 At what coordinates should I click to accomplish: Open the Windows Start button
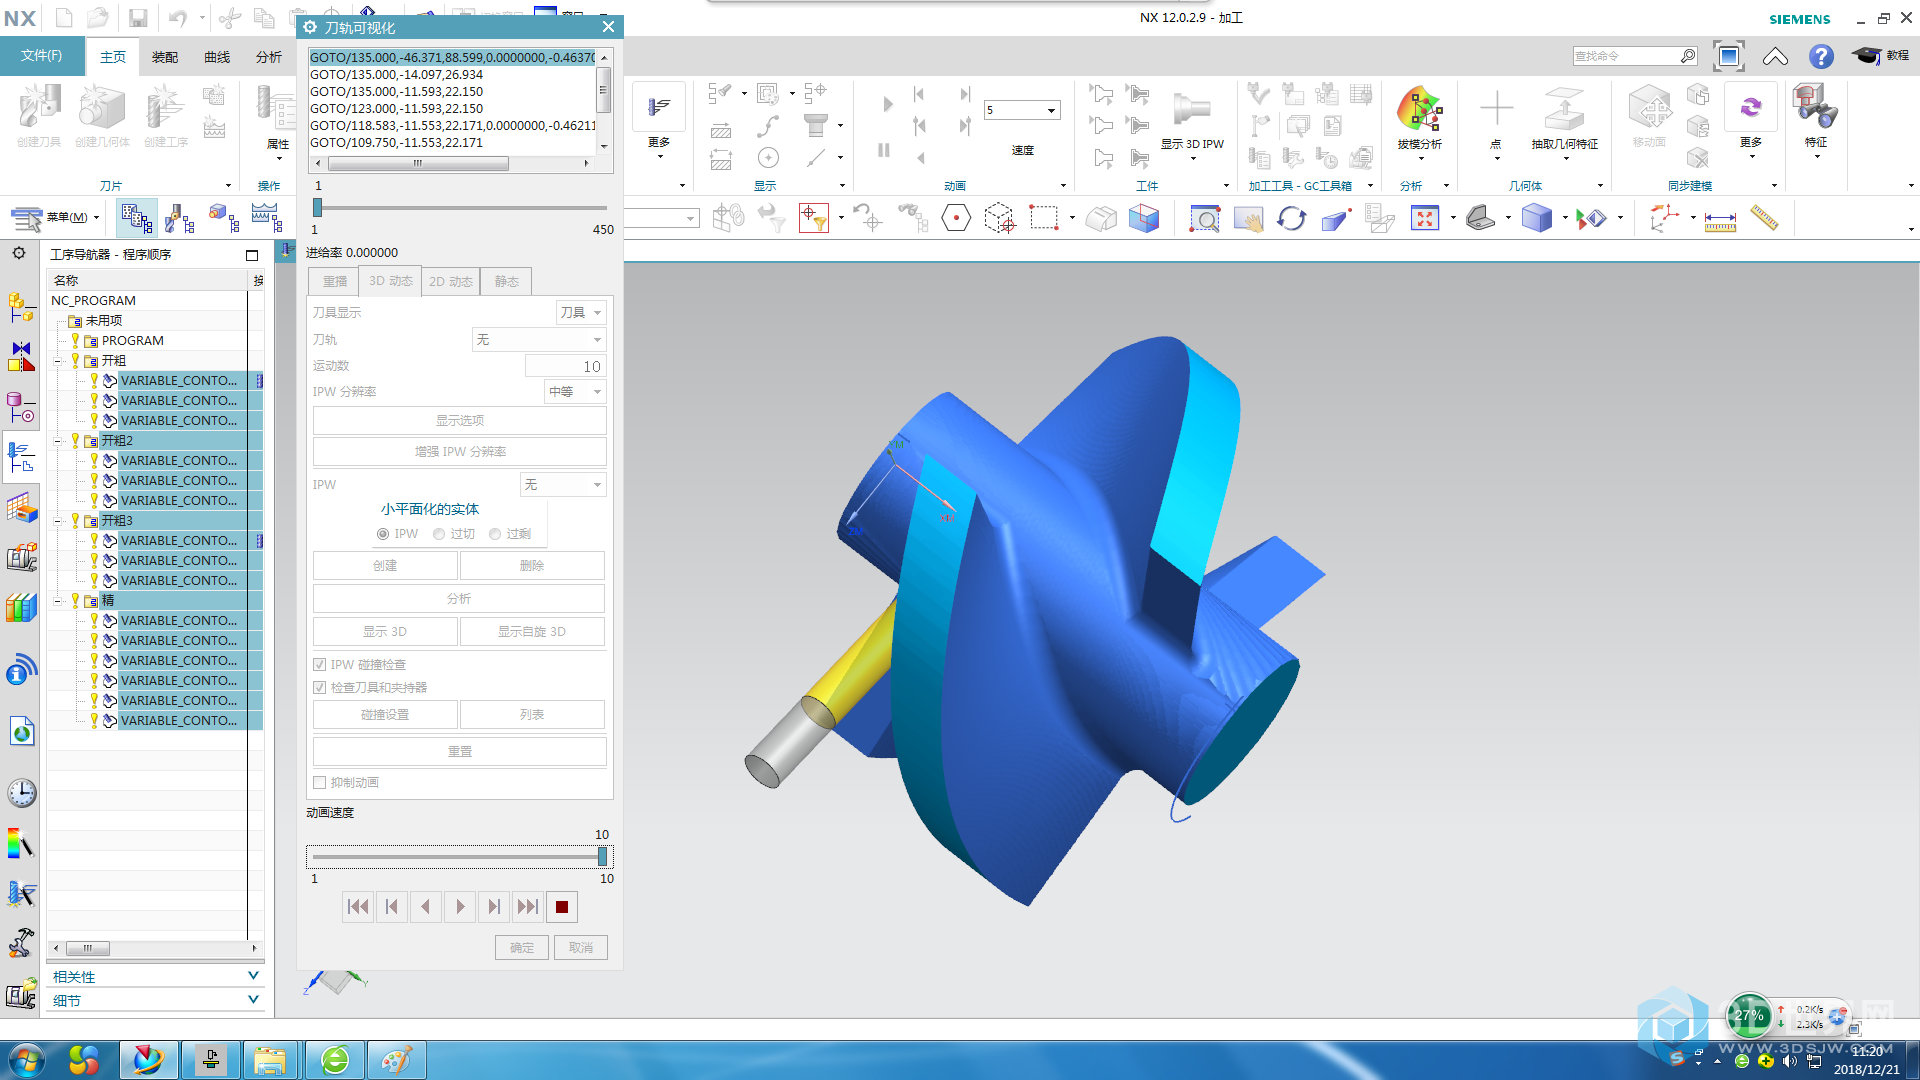click(x=27, y=1060)
